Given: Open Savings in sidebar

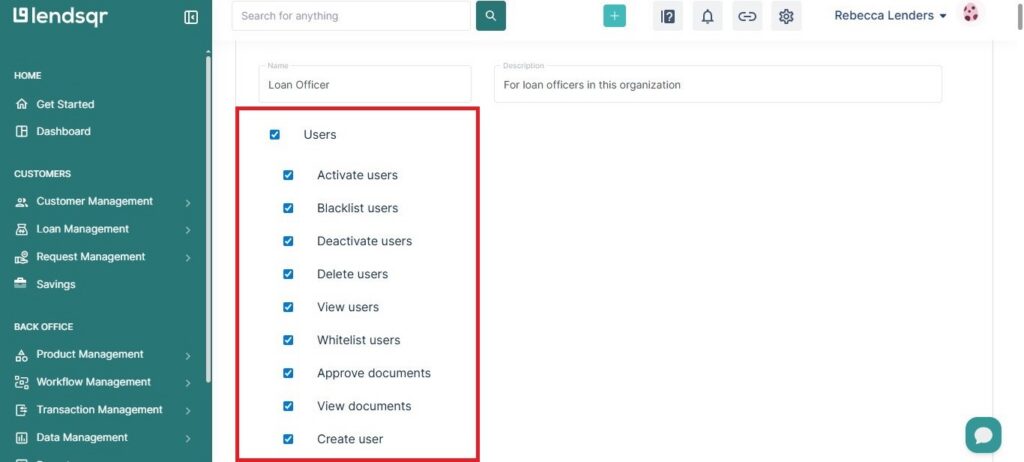Looking at the screenshot, I should [56, 284].
